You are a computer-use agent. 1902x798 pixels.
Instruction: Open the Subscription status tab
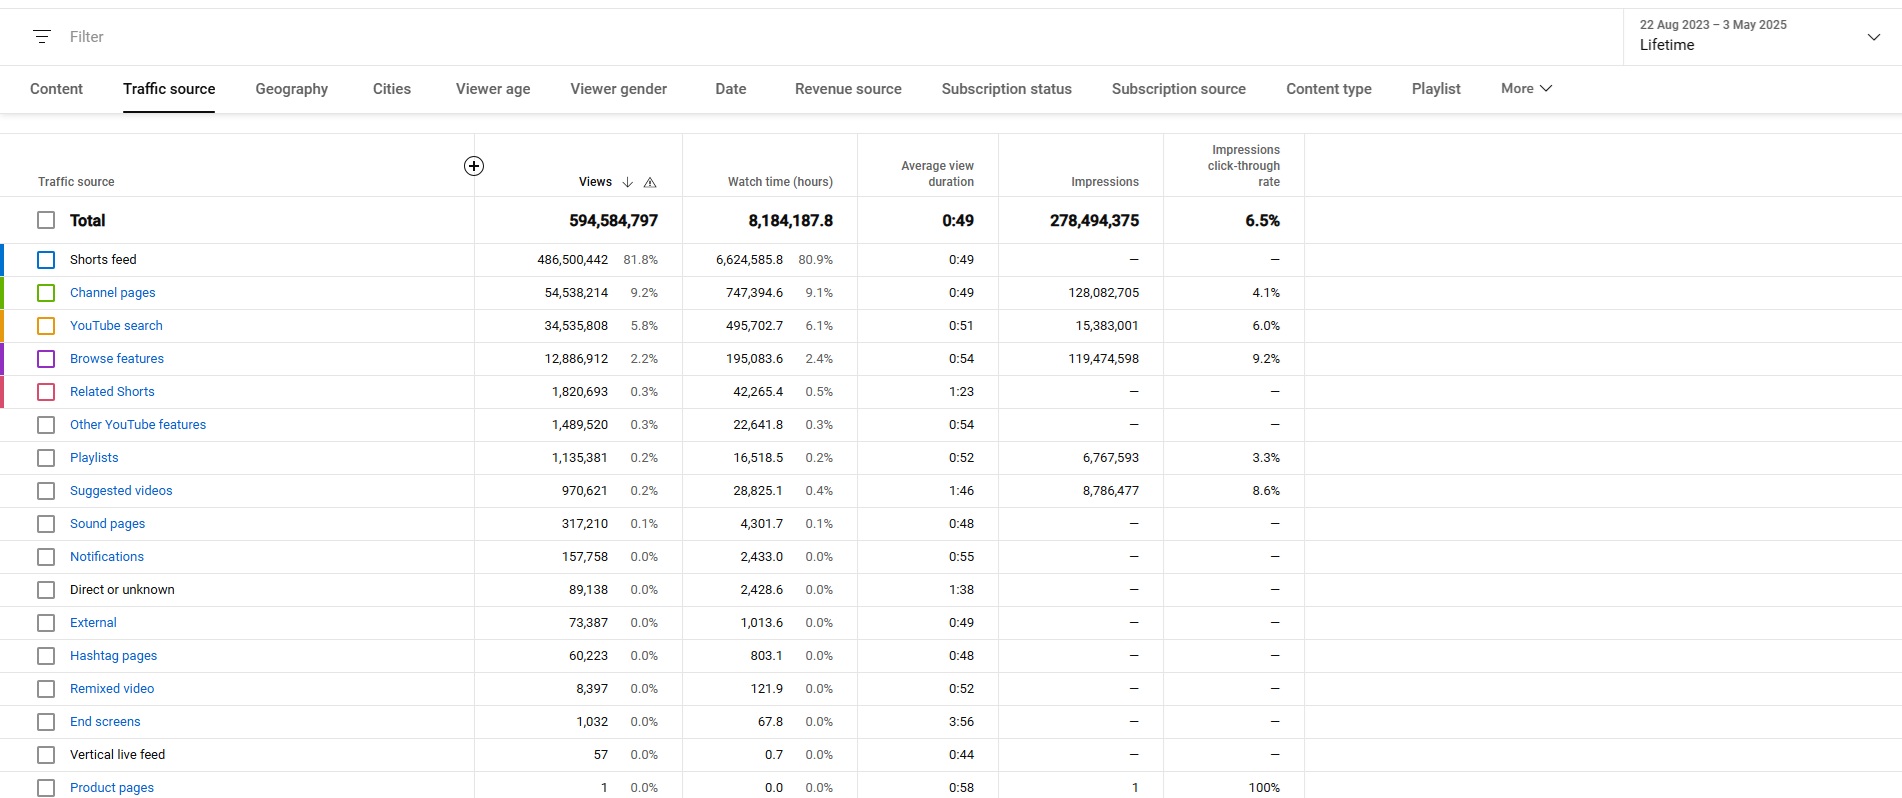(x=1006, y=89)
